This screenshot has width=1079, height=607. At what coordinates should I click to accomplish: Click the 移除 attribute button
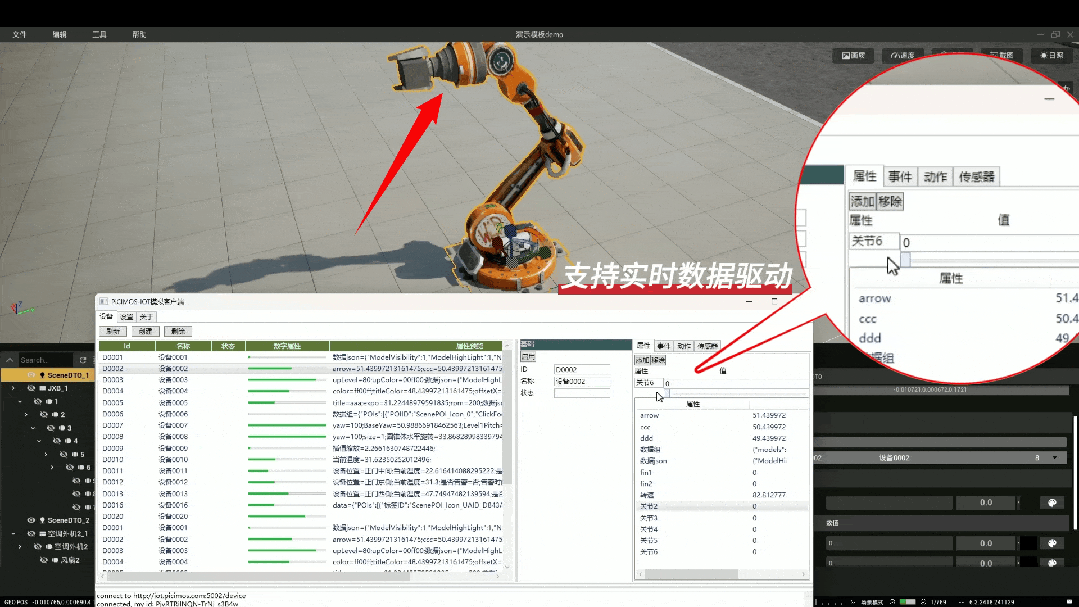point(659,360)
